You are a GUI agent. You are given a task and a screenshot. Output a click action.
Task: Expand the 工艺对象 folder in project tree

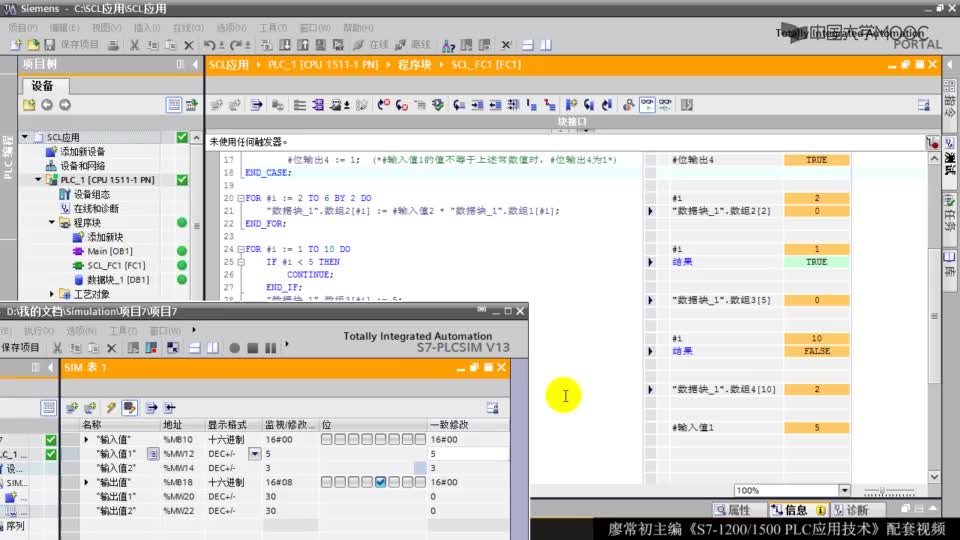coord(52,294)
